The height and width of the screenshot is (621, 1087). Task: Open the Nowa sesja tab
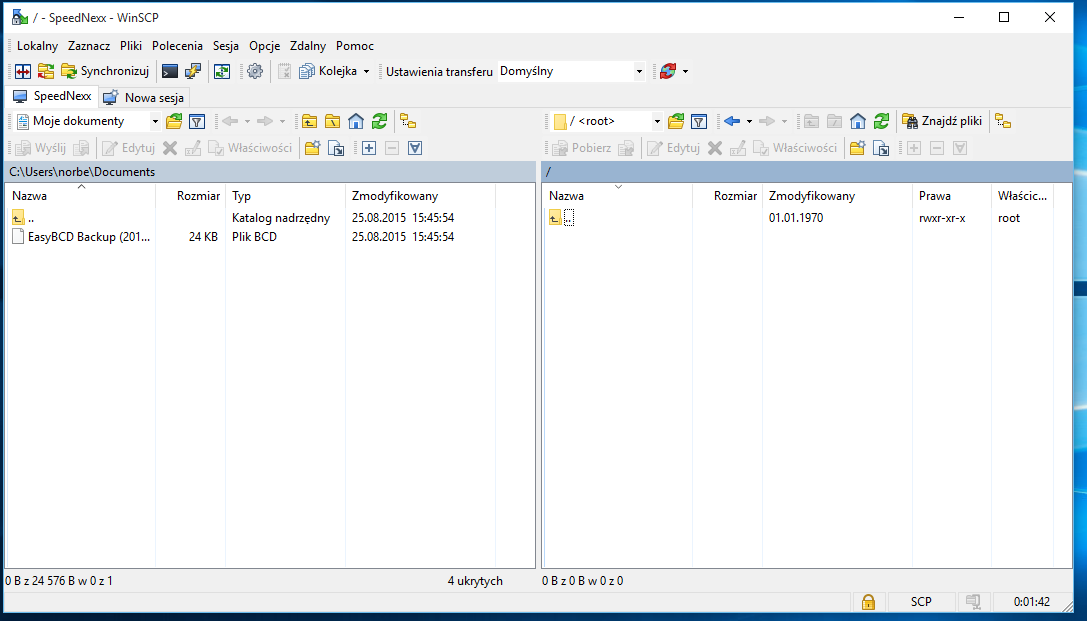pyautogui.click(x=144, y=98)
